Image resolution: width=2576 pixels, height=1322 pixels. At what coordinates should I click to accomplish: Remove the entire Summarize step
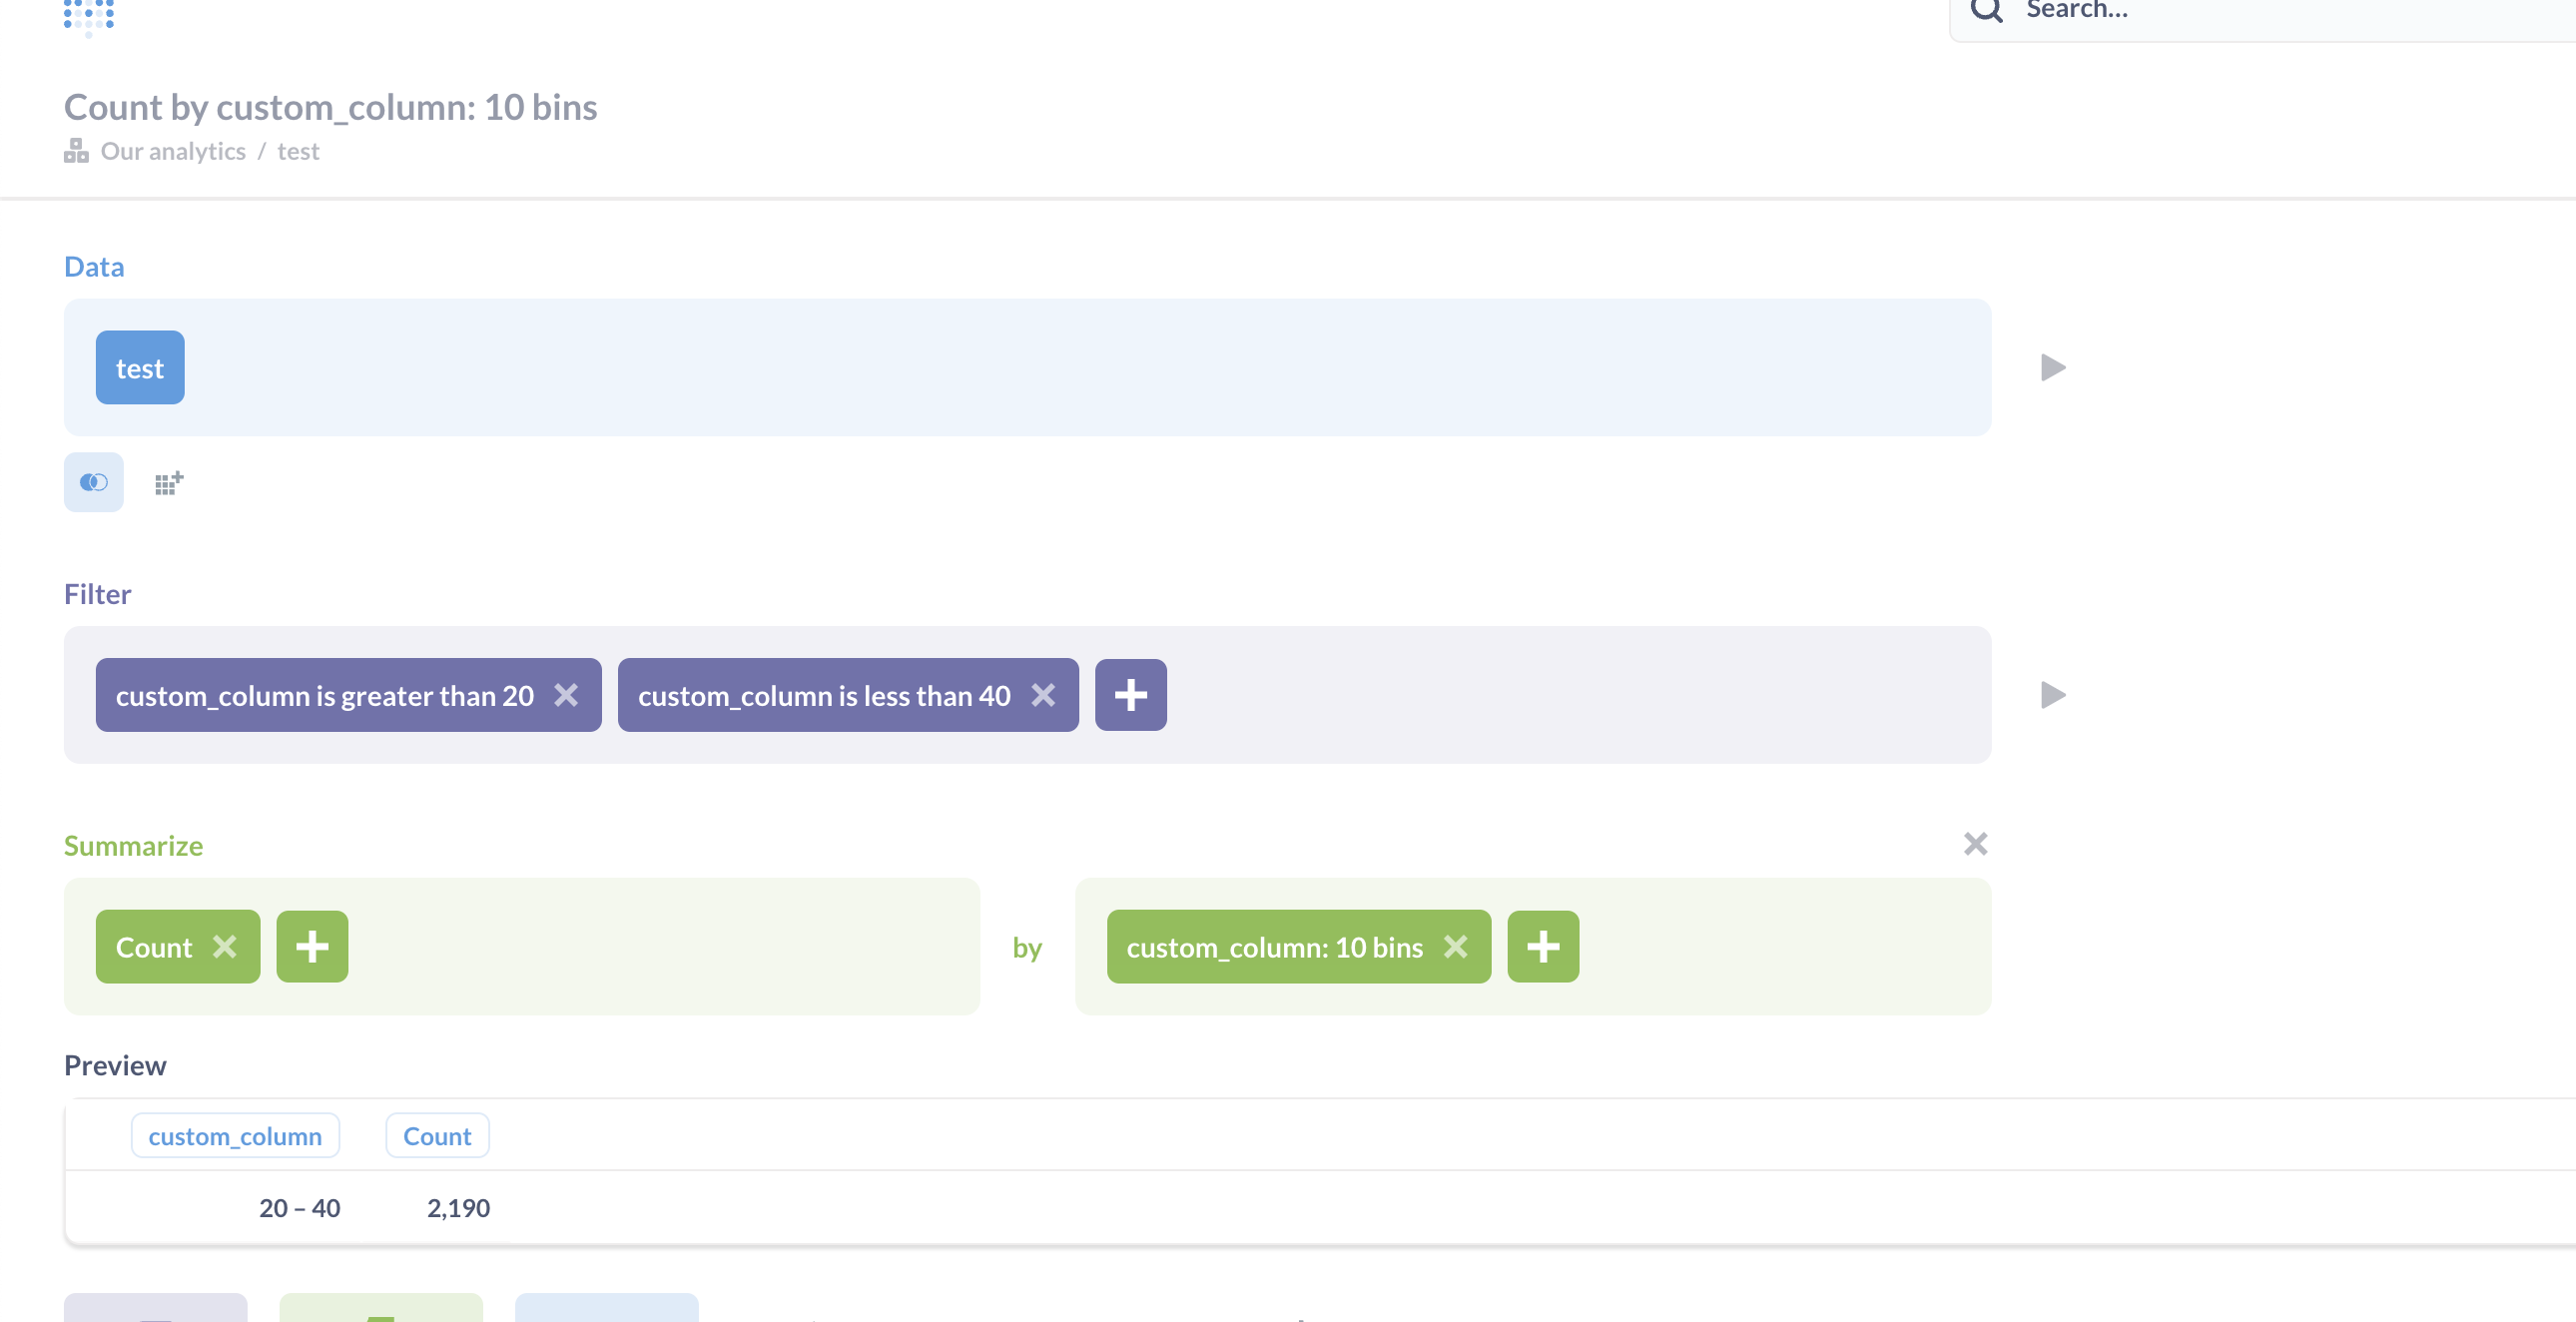point(1975,843)
